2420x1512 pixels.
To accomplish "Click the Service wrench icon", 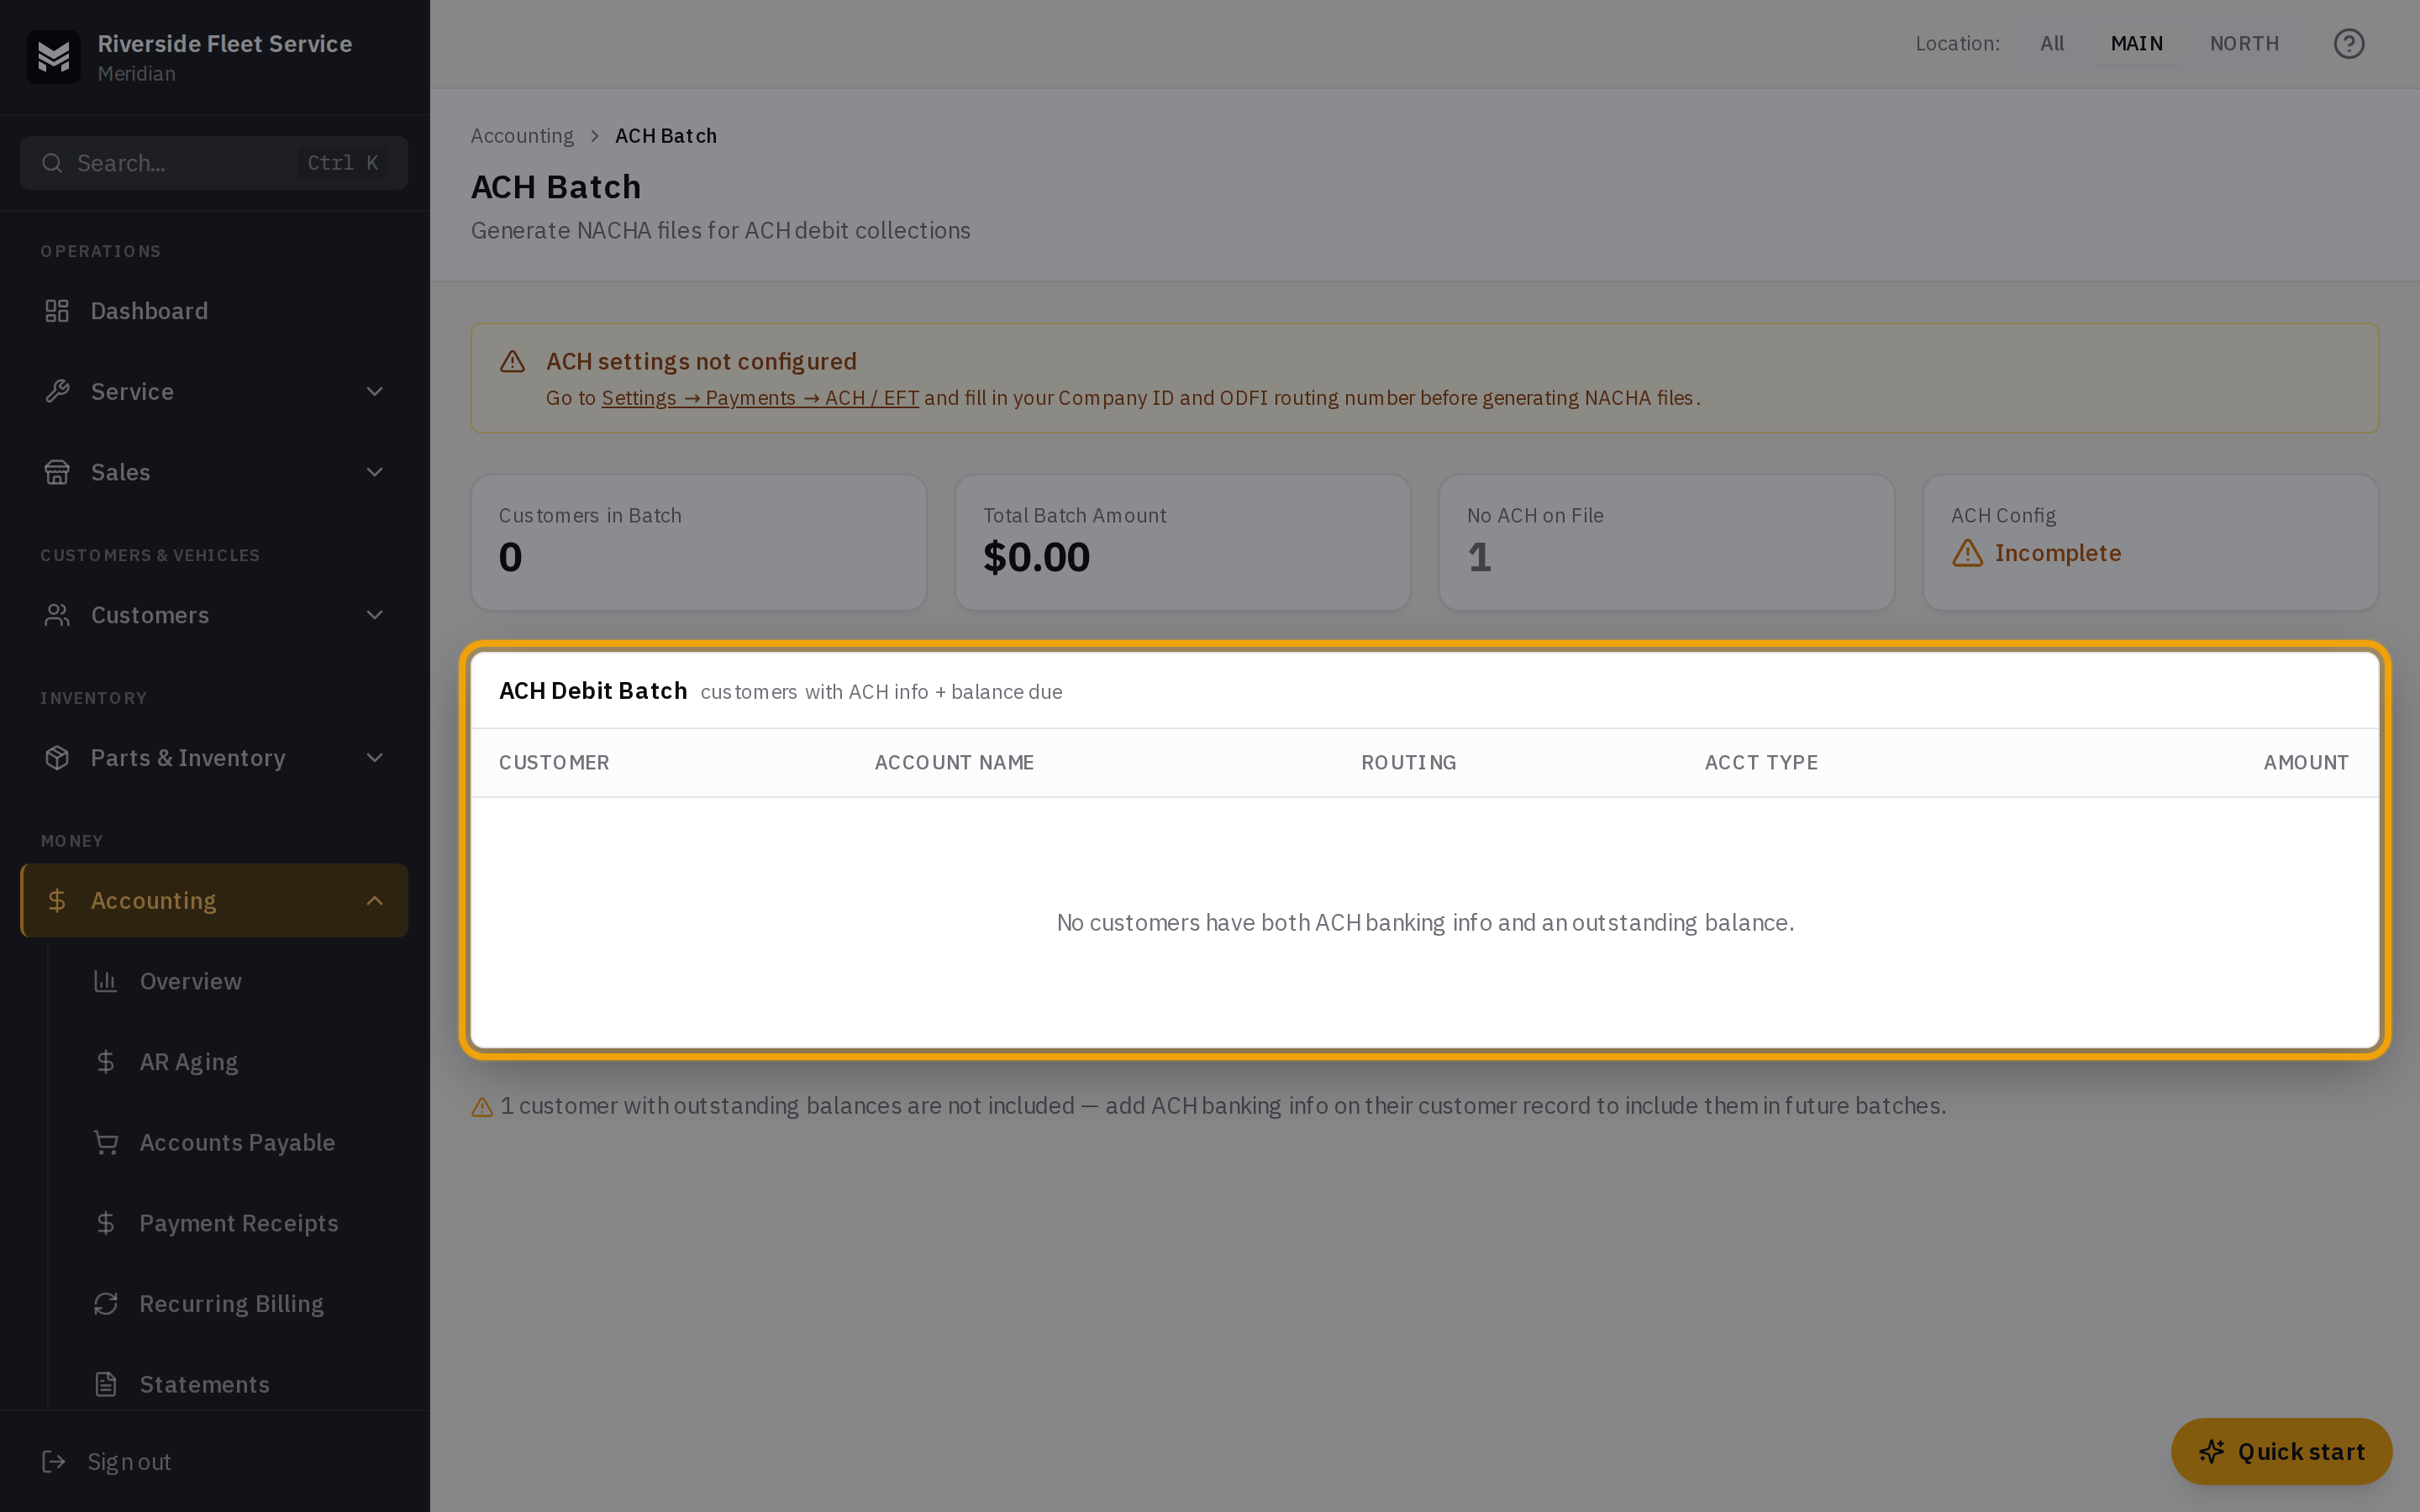I will pos(57,391).
